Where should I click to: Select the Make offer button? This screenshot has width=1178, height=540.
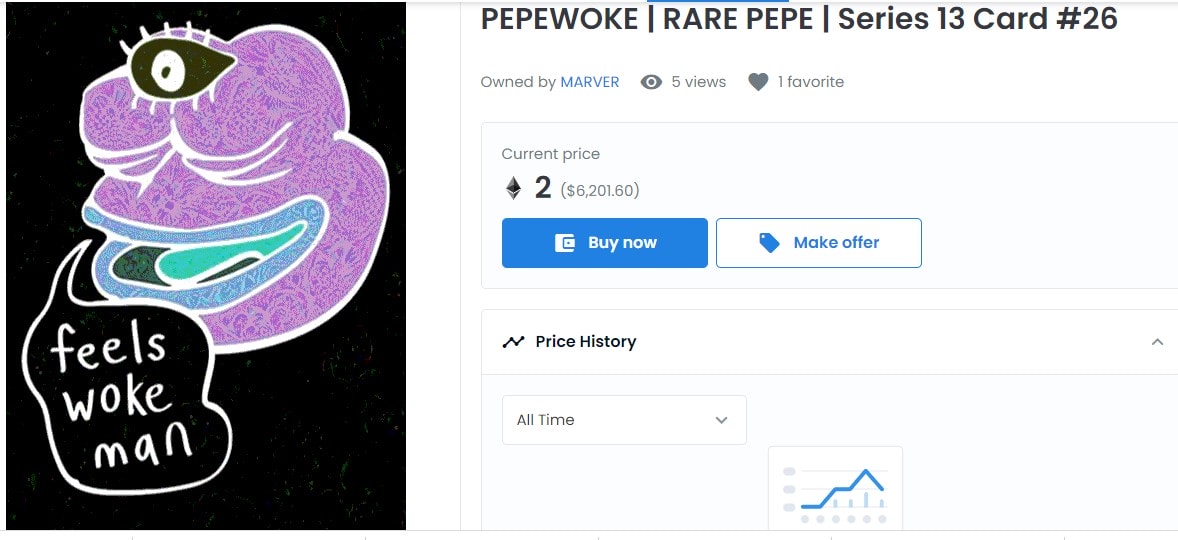pyautogui.click(x=819, y=243)
